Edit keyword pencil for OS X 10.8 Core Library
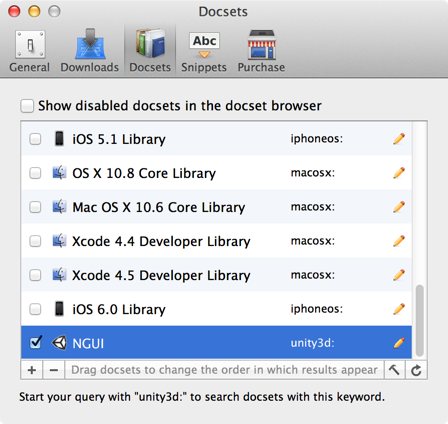Image resolution: width=448 pixels, height=424 pixels. pos(399,173)
